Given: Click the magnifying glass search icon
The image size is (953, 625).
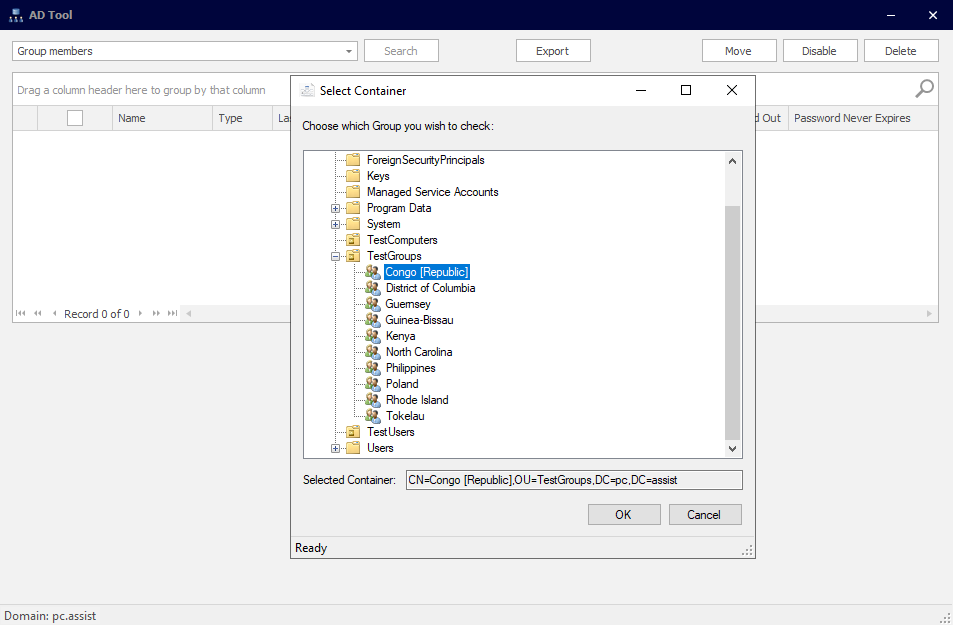Looking at the screenshot, I should coord(925,89).
